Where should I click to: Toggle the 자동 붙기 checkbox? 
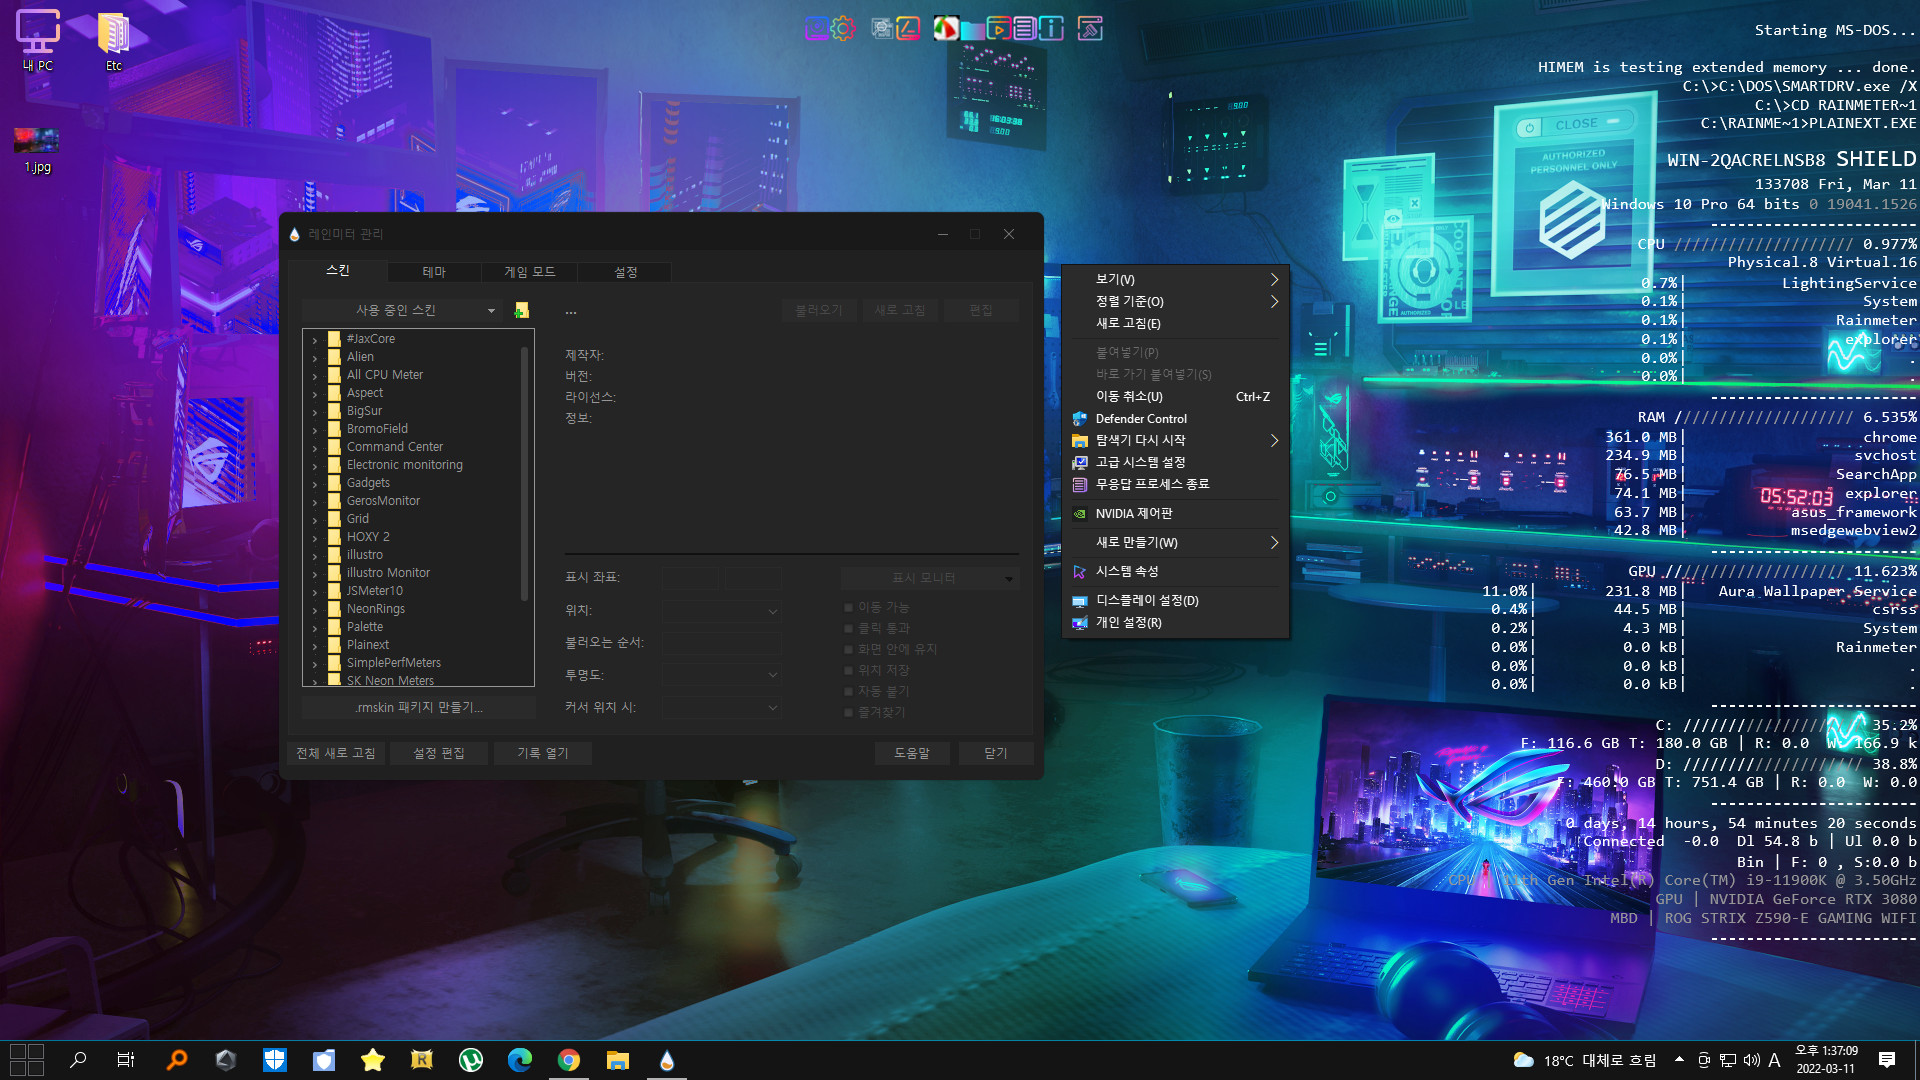click(x=849, y=692)
